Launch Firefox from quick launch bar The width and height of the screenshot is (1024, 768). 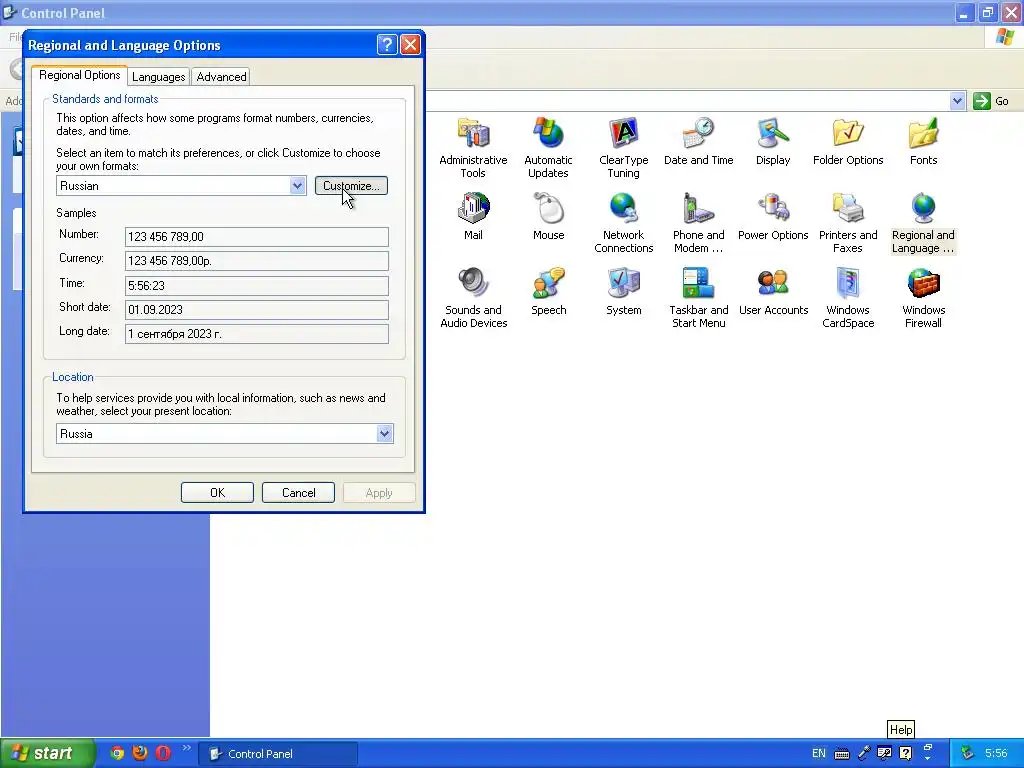point(140,753)
